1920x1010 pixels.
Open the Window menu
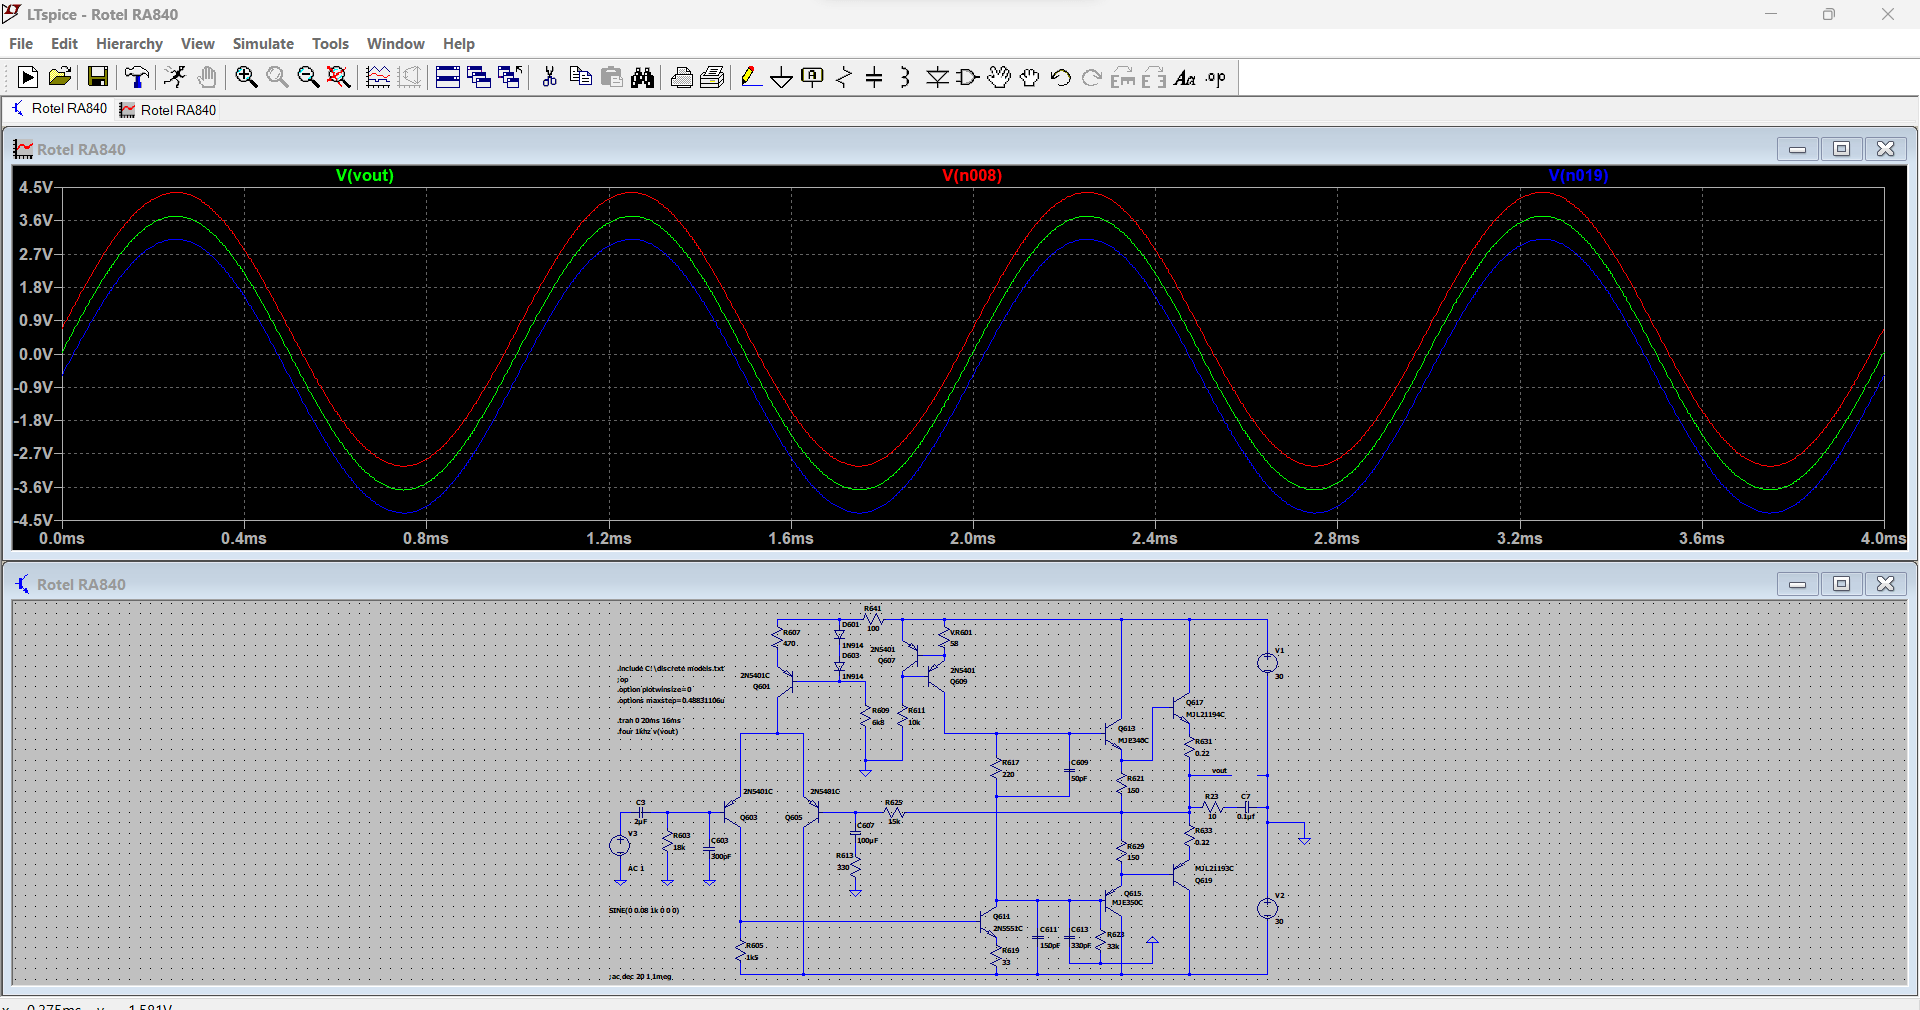pos(396,44)
